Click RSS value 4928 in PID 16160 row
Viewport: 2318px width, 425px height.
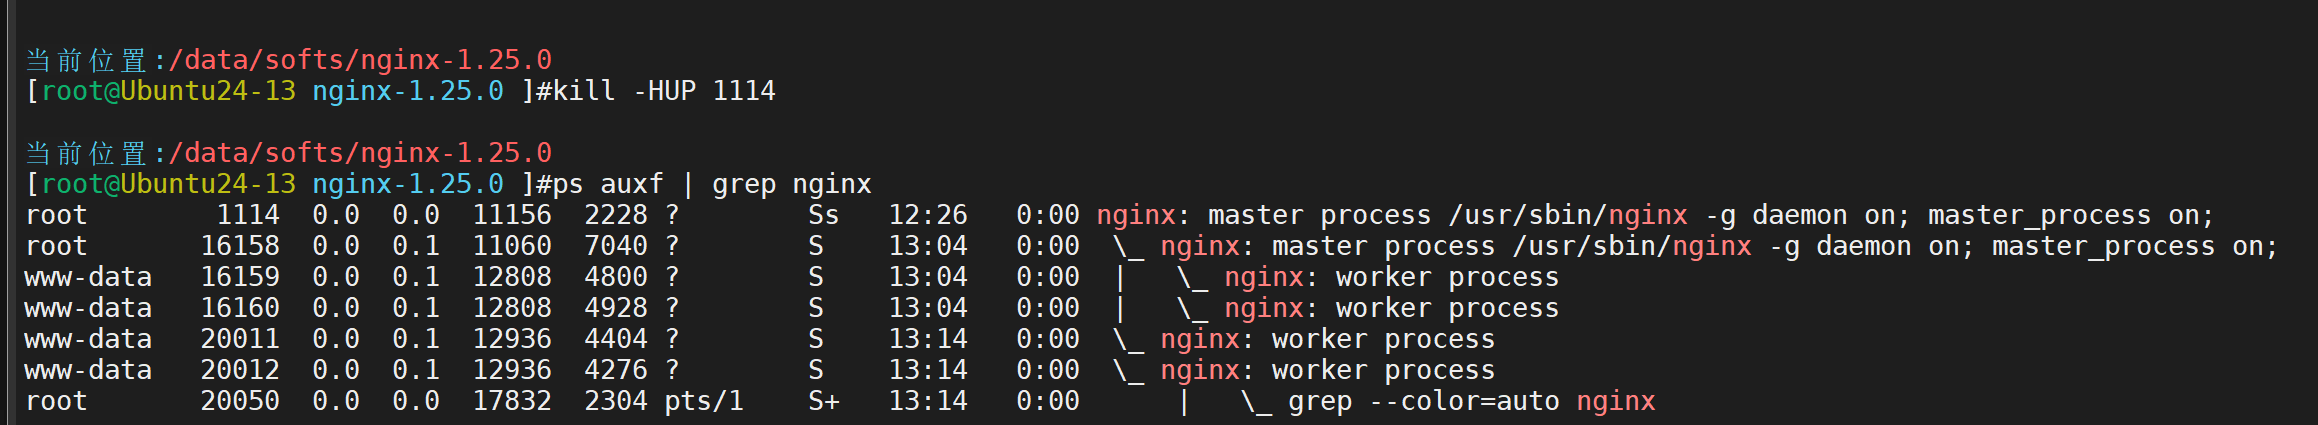(x=616, y=308)
